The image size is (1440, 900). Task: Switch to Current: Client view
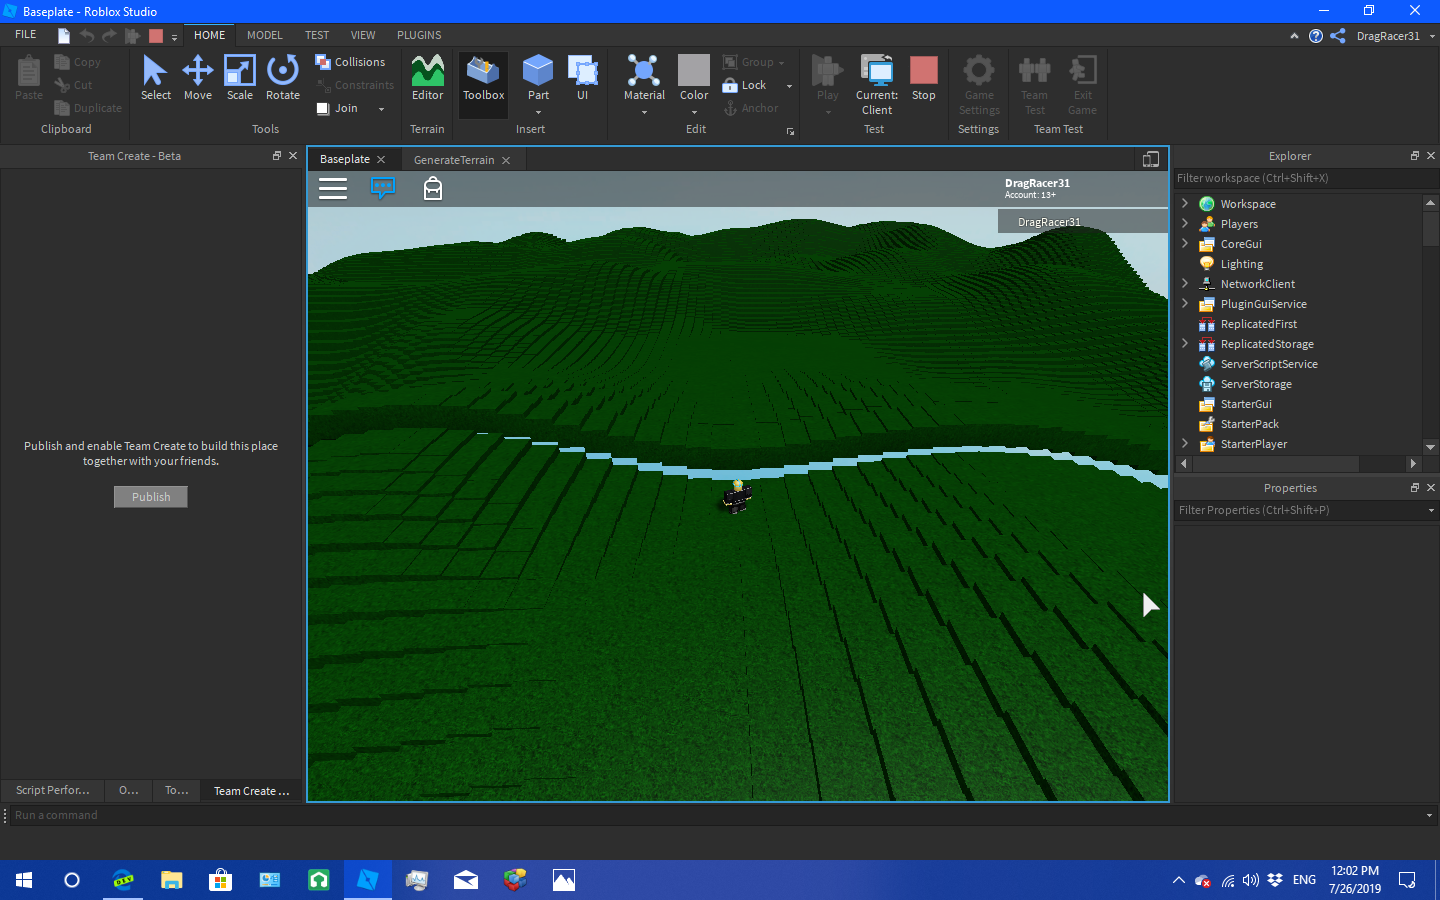[877, 84]
